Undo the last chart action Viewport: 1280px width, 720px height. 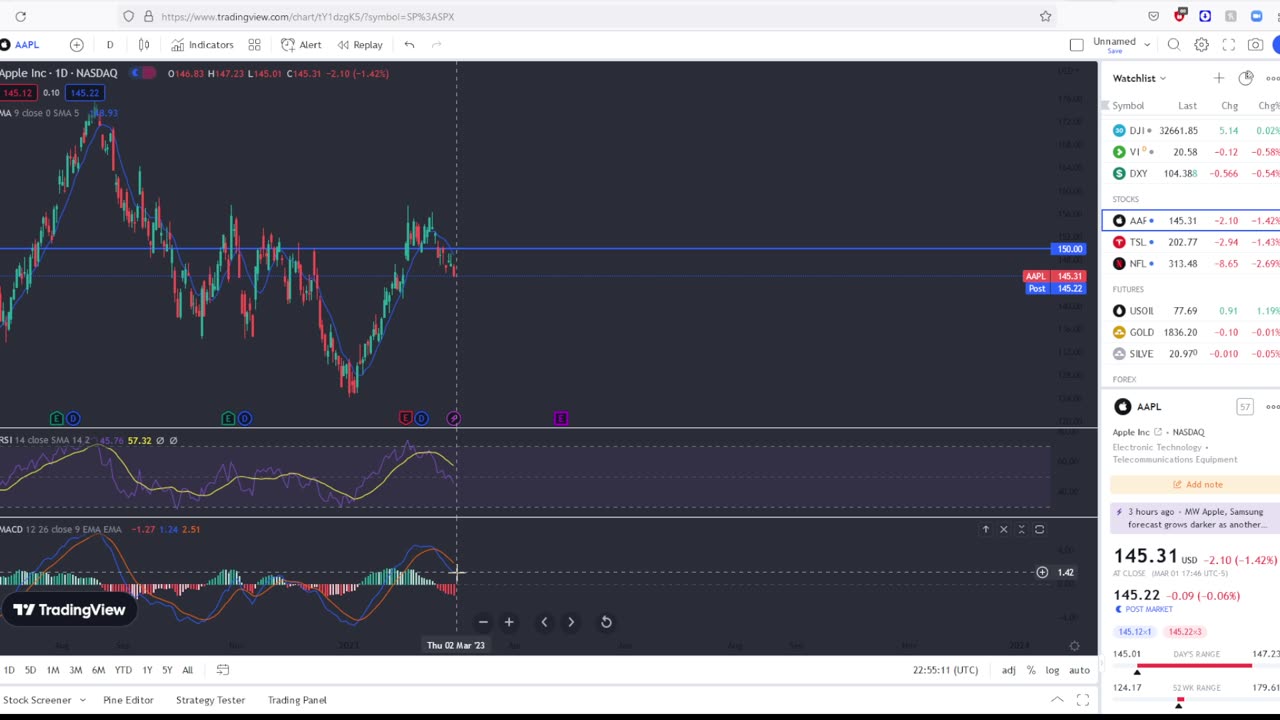[x=409, y=44]
